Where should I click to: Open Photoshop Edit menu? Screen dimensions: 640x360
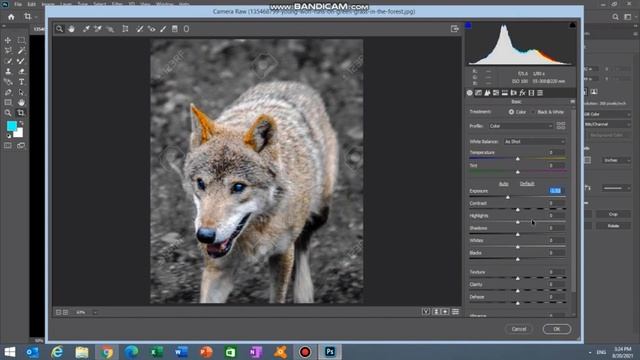tap(31, 4)
